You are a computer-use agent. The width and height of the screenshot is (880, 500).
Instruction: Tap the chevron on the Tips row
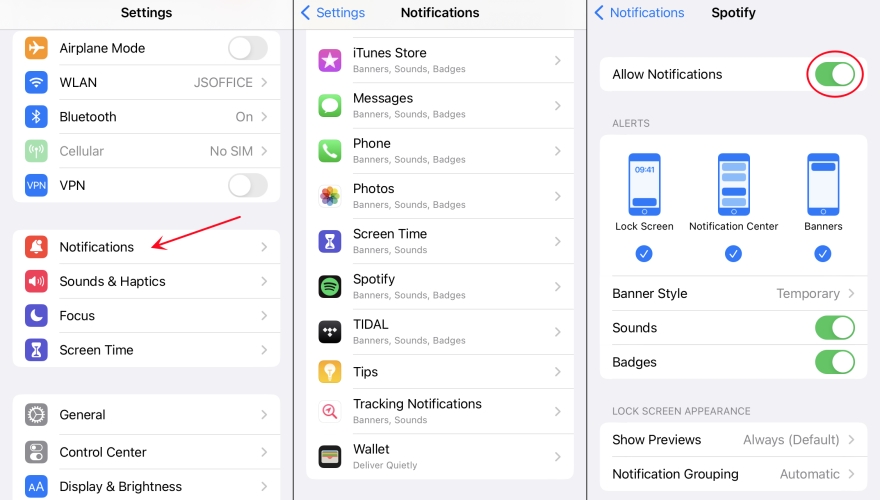(x=557, y=371)
